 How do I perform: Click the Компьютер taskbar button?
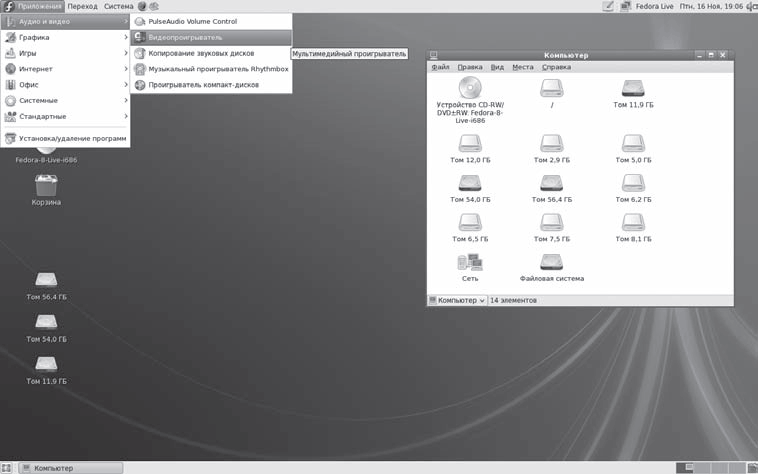[62, 467]
